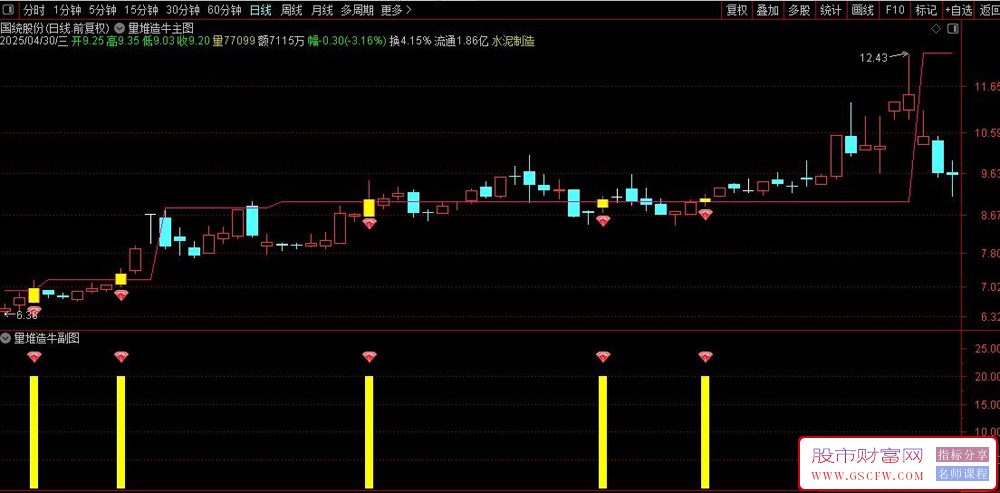Click the last cyan candle on the chart
The height and width of the screenshot is (493, 1000).
point(952,173)
